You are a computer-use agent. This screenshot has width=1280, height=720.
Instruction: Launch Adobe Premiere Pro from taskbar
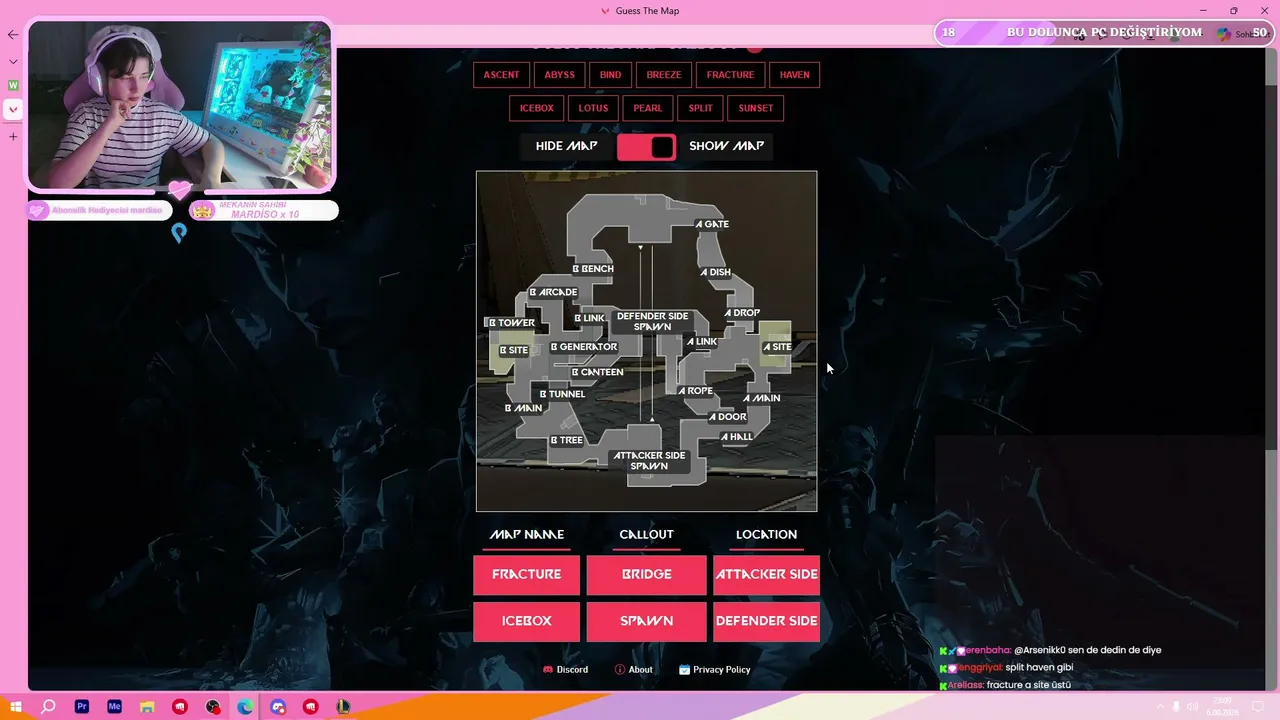point(82,707)
